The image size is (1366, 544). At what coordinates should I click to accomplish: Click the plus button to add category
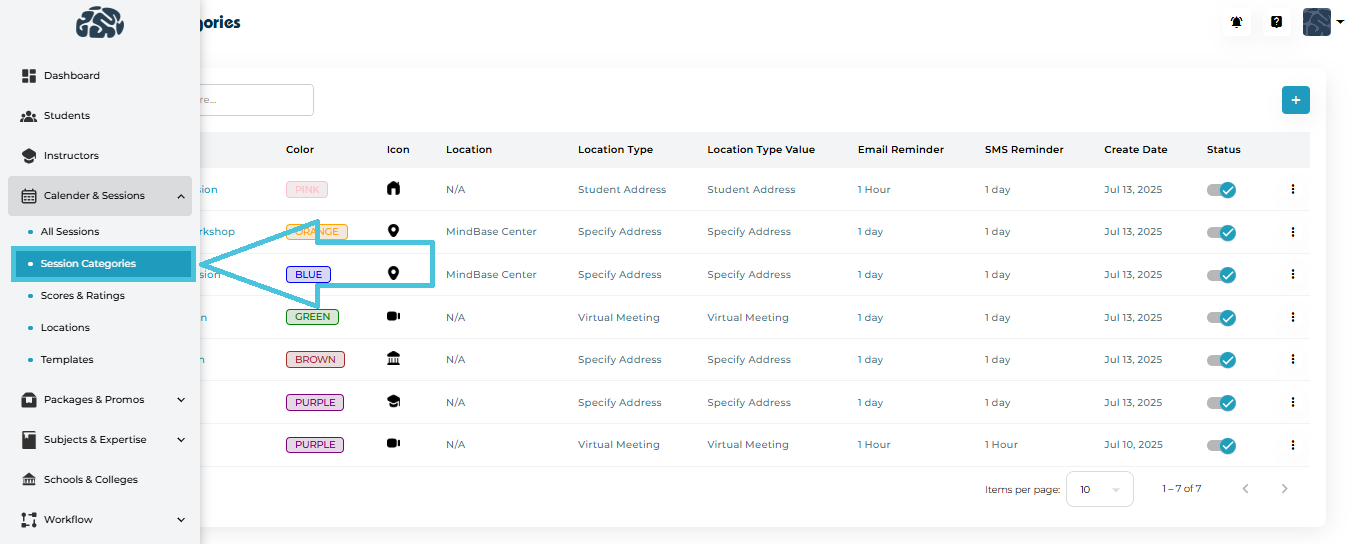(x=1295, y=100)
